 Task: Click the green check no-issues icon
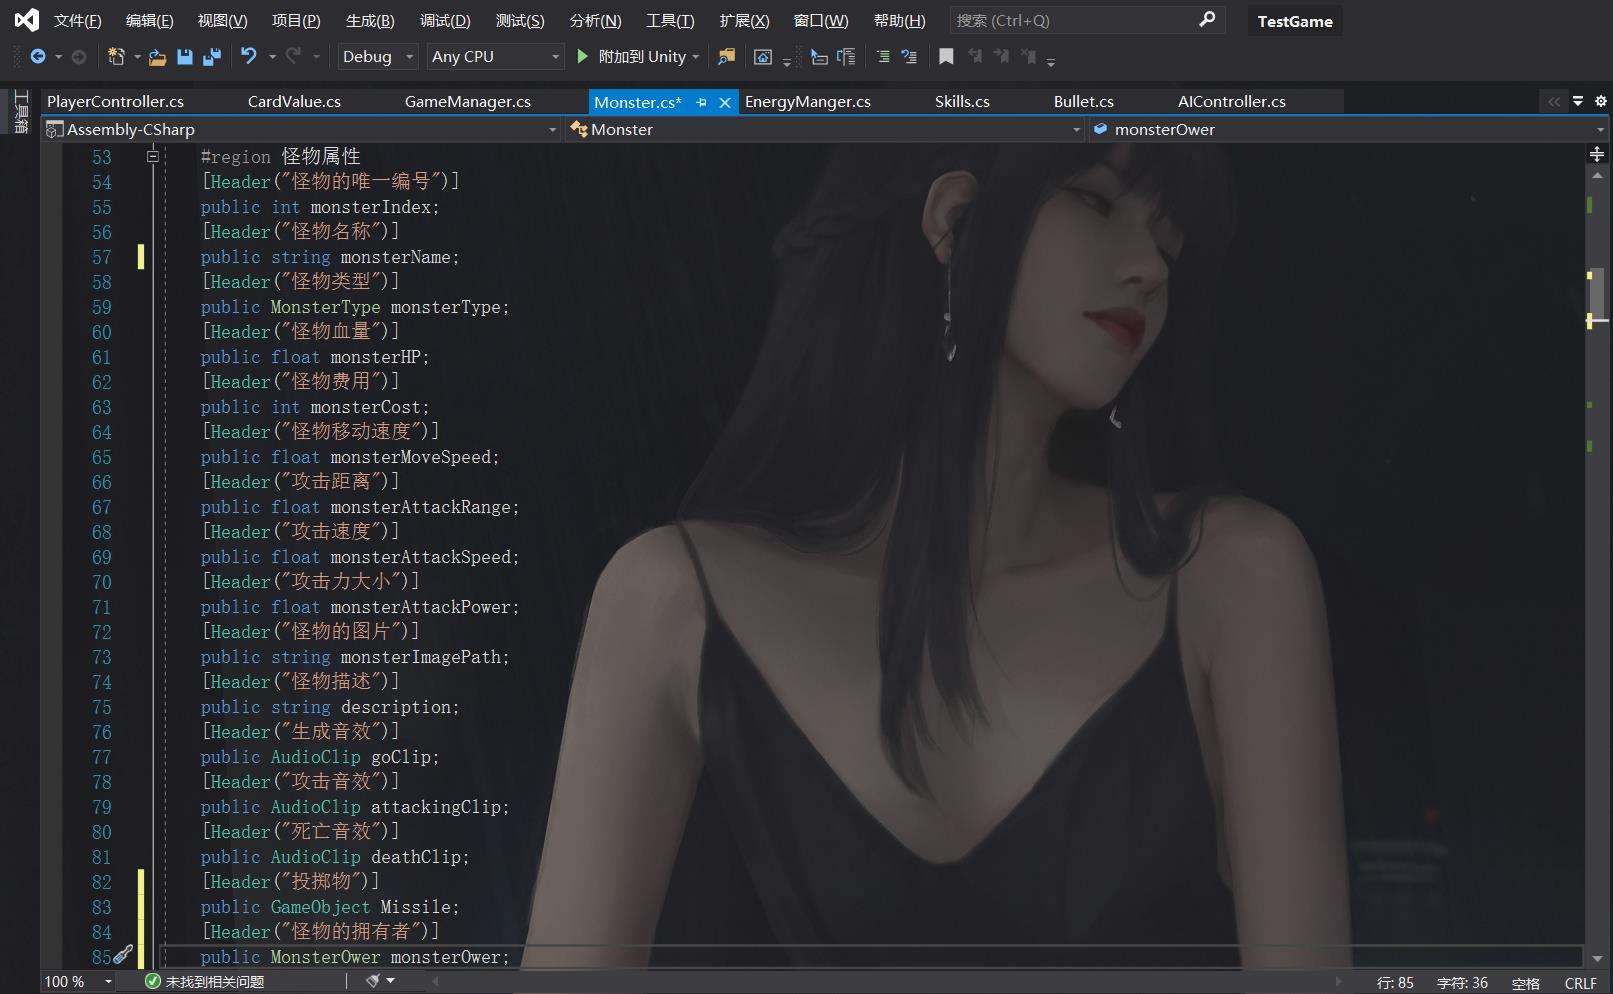click(153, 981)
